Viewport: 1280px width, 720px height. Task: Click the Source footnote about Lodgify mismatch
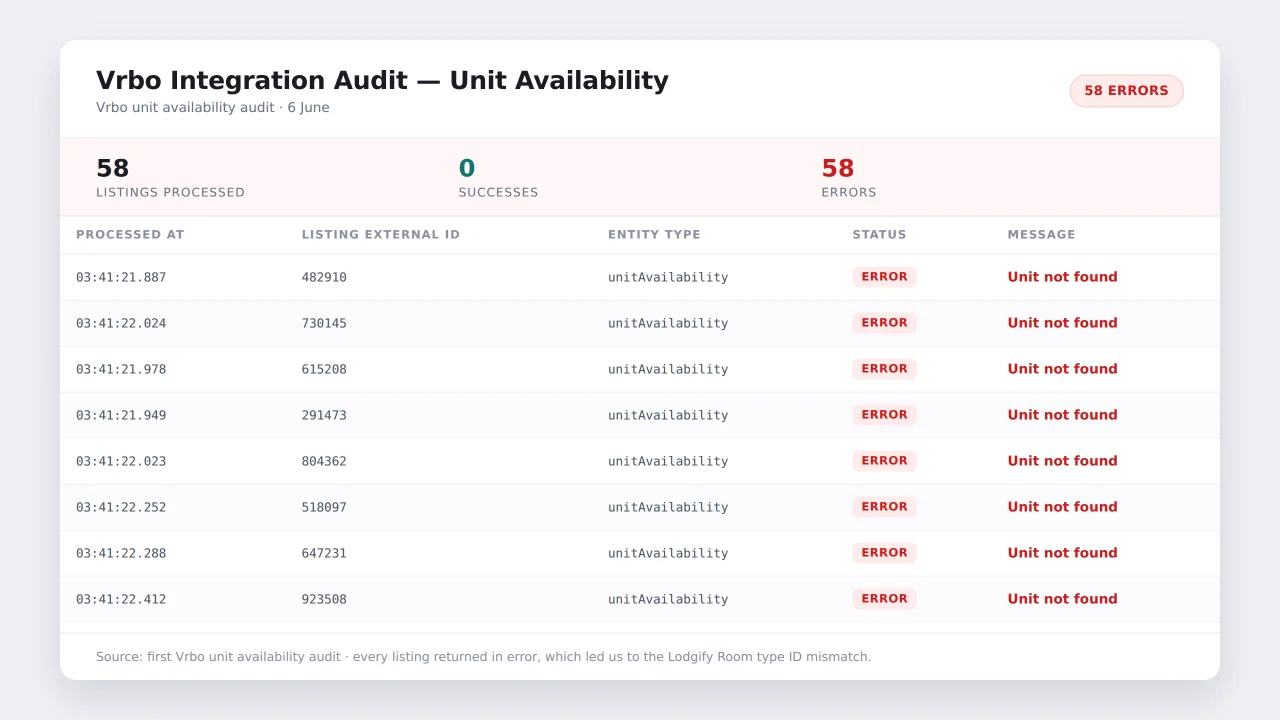point(483,657)
